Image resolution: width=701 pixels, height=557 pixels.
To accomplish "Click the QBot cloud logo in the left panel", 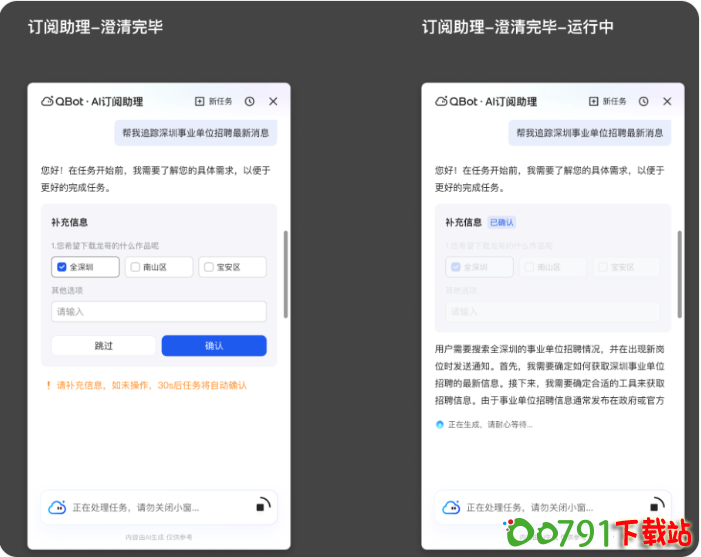I will (46, 102).
